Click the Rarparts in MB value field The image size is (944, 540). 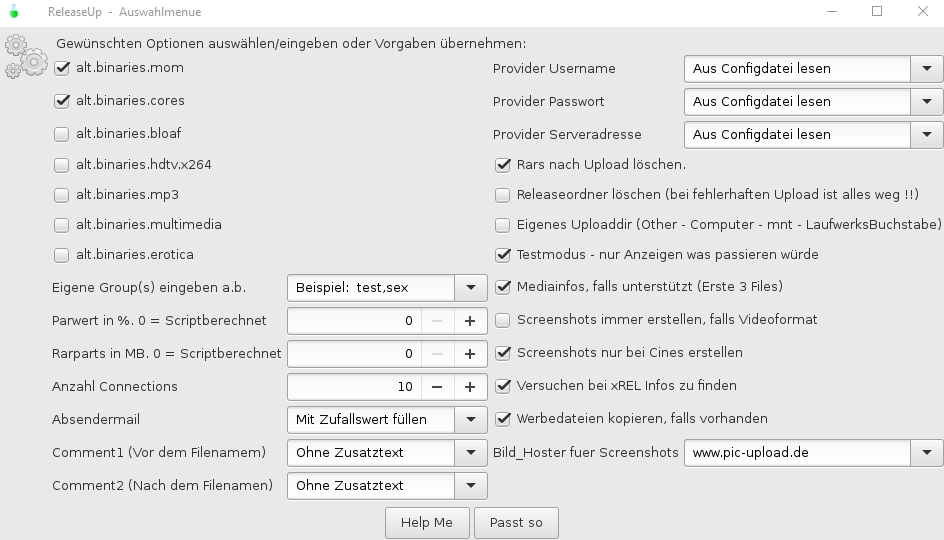(x=355, y=354)
